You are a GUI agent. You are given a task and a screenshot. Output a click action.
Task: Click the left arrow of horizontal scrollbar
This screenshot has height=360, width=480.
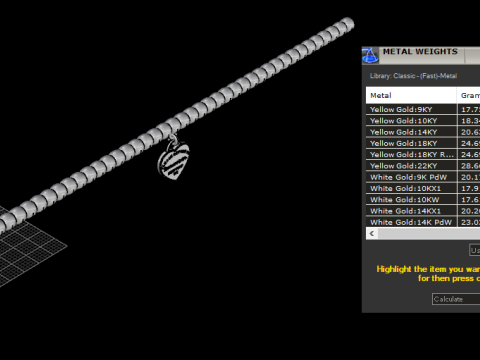(372, 234)
